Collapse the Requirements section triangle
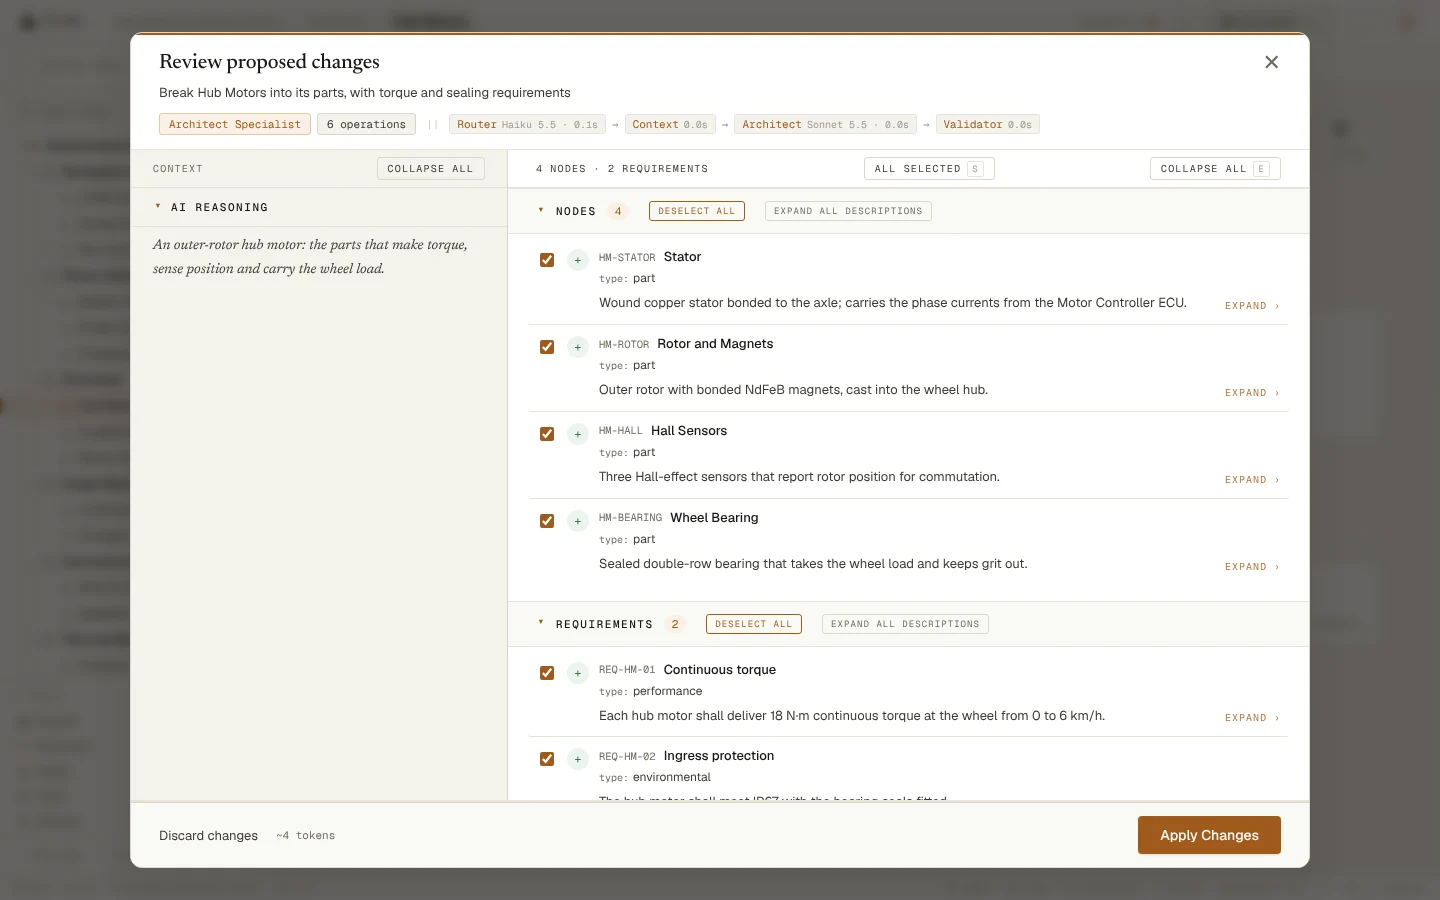 tap(541, 623)
